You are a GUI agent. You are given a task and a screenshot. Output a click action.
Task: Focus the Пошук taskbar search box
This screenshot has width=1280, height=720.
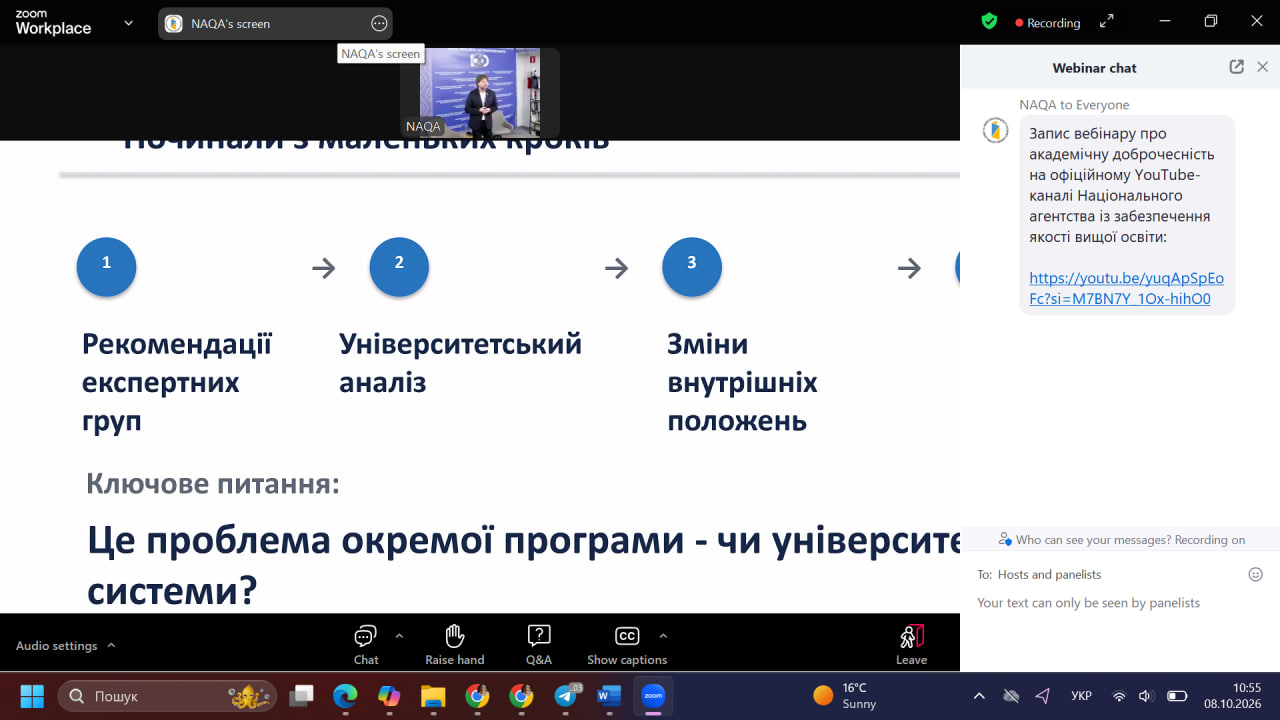coord(167,696)
